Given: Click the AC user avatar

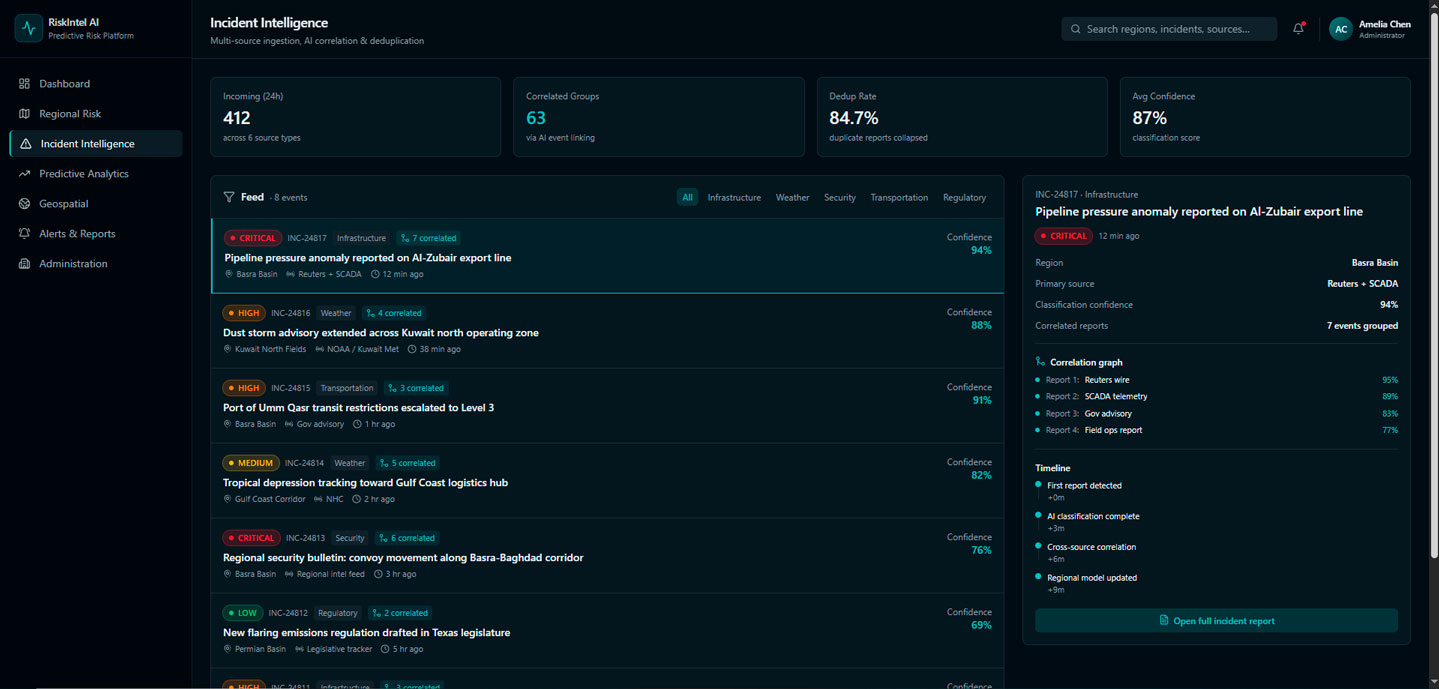Looking at the screenshot, I should (x=1340, y=29).
